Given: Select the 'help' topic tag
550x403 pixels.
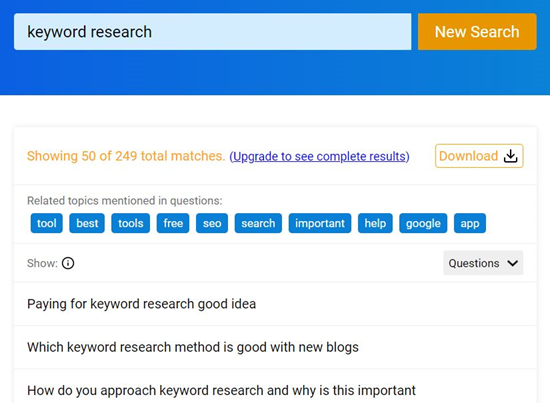Looking at the screenshot, I should click(375, 223).
